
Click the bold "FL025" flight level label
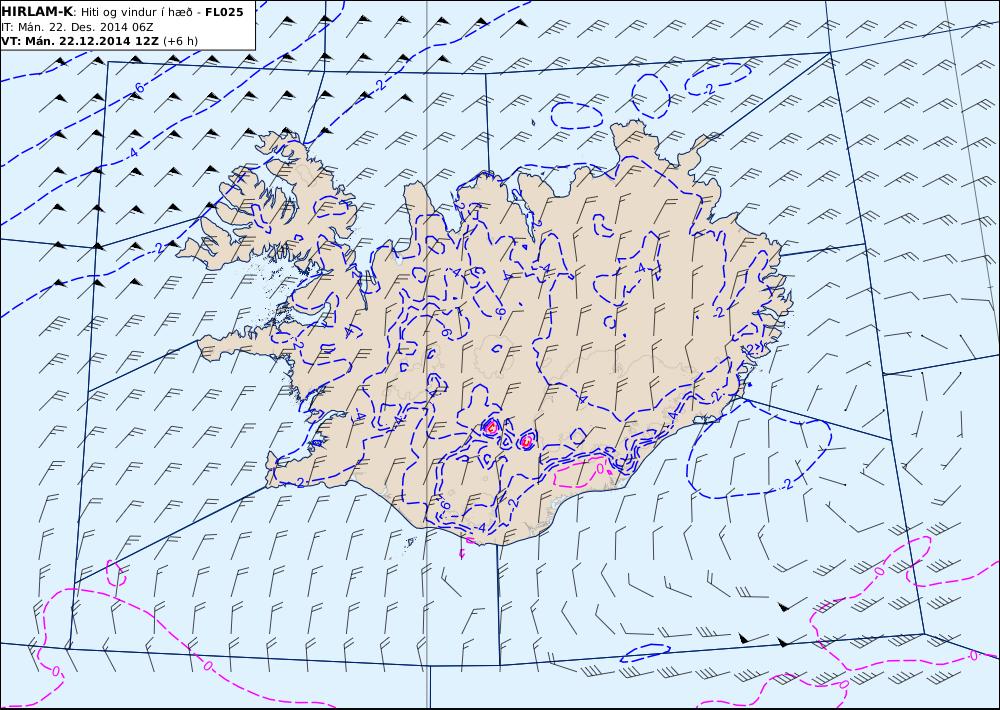224,12
